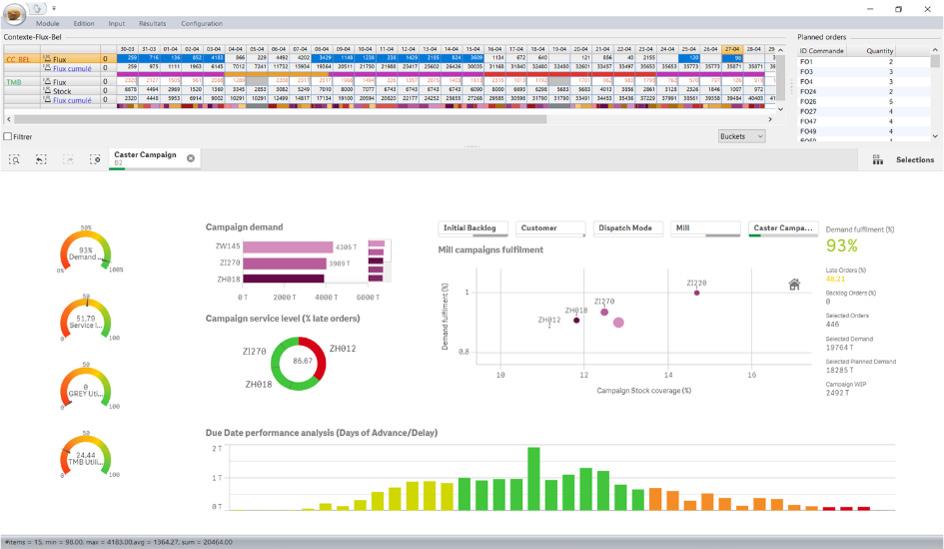
Task: Select the TMB row label
Action: pyautogui.click(x=13, y=82)
